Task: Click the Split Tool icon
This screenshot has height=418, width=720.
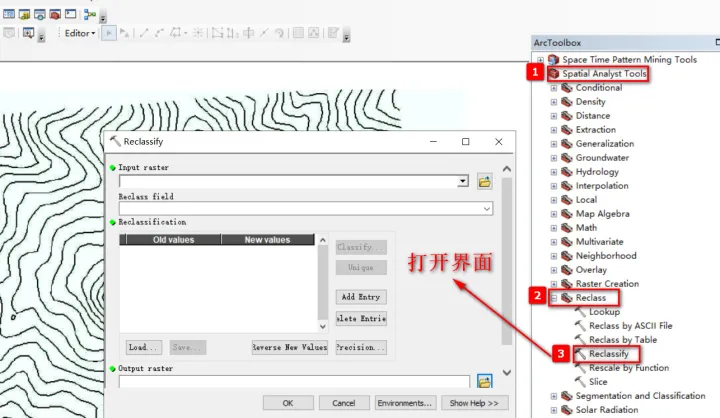Action: [264, 33]
